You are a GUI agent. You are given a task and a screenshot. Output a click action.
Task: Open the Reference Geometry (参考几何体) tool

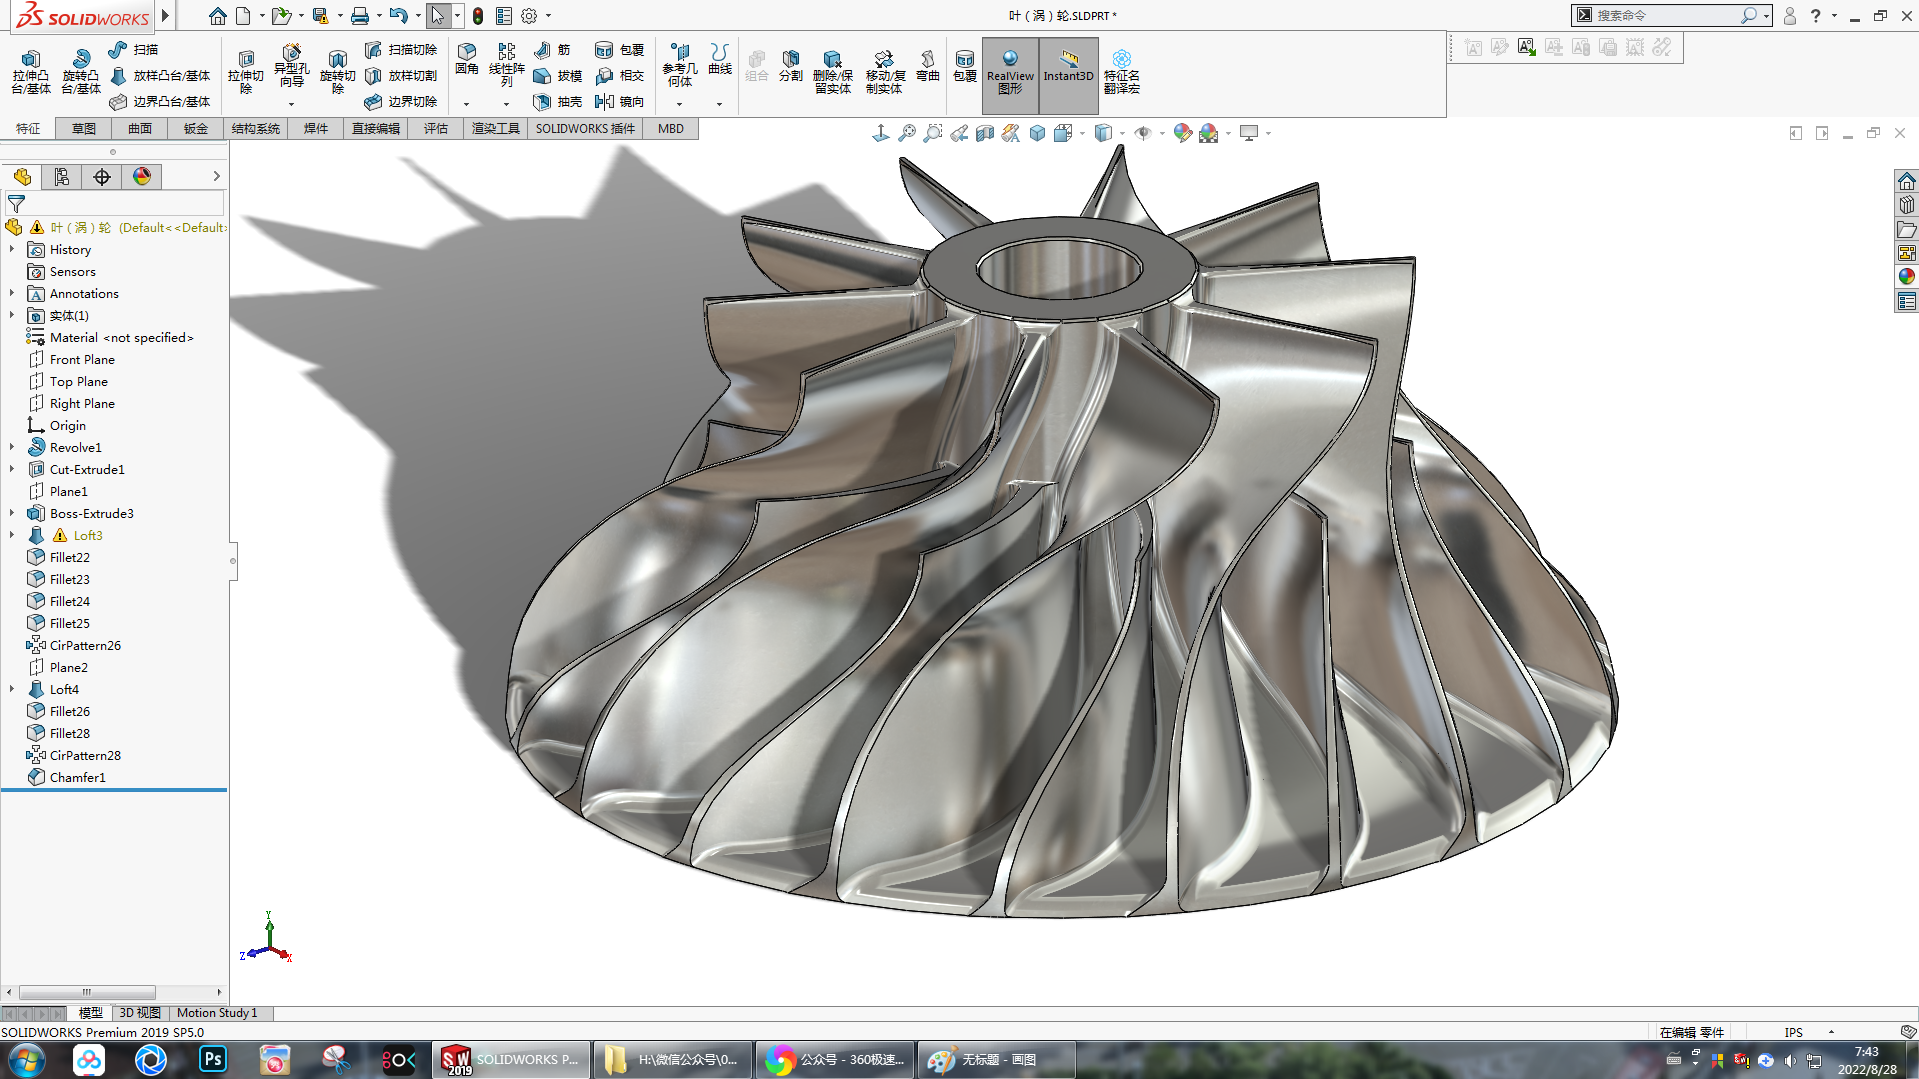click(680, 64)
